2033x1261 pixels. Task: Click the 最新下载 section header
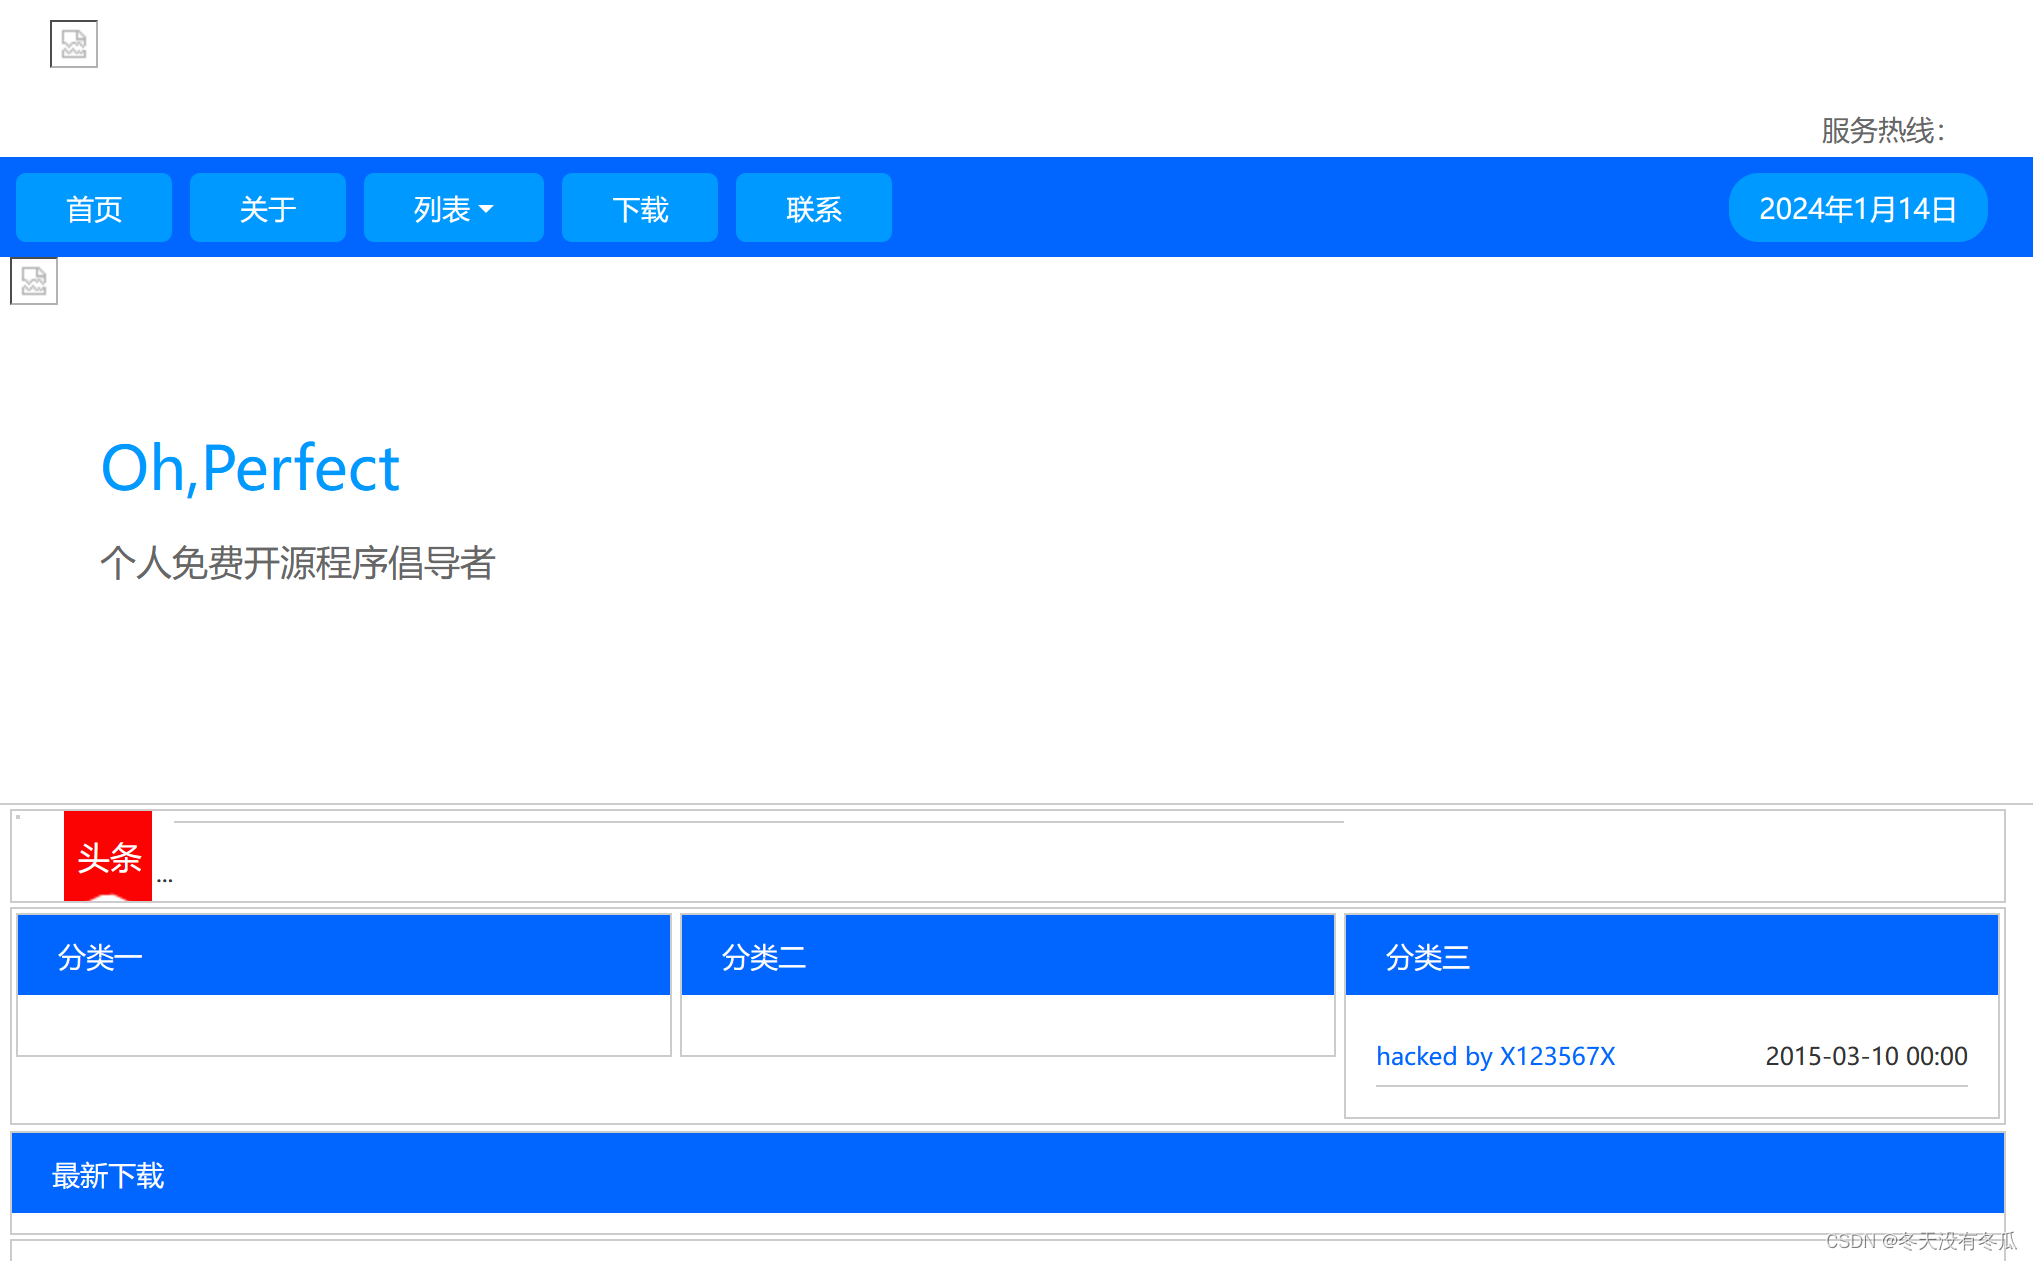tap(108, 1174)
